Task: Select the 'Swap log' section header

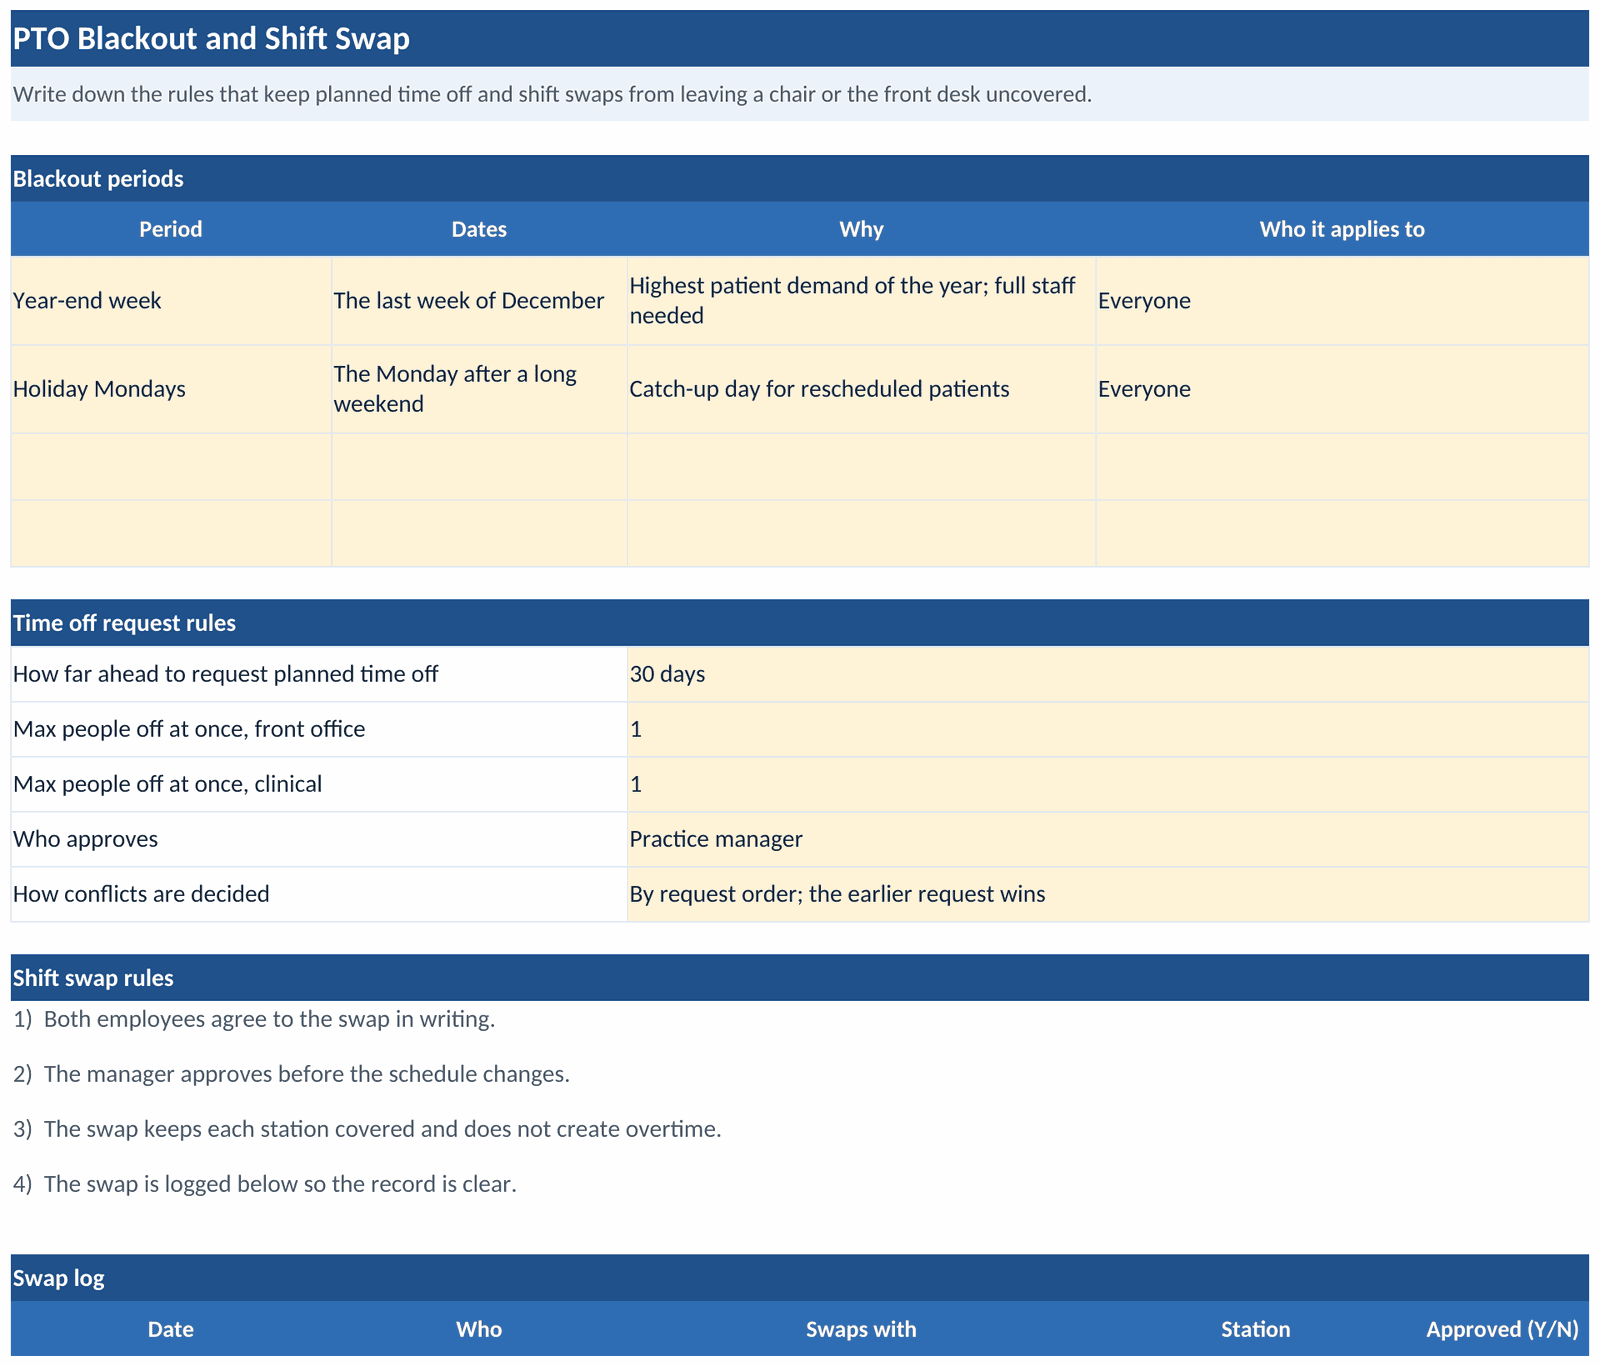Action: pos(799,1278)
